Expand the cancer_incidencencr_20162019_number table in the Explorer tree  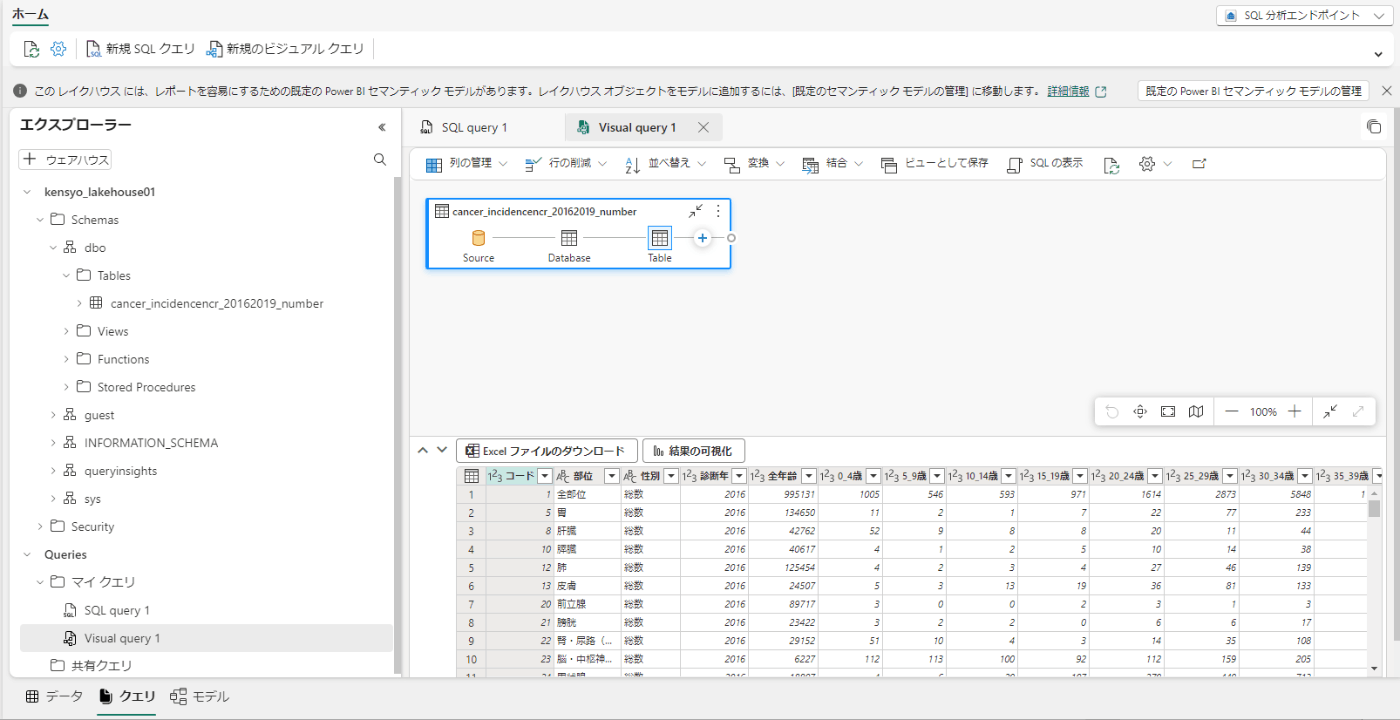[x=80, y=303]
